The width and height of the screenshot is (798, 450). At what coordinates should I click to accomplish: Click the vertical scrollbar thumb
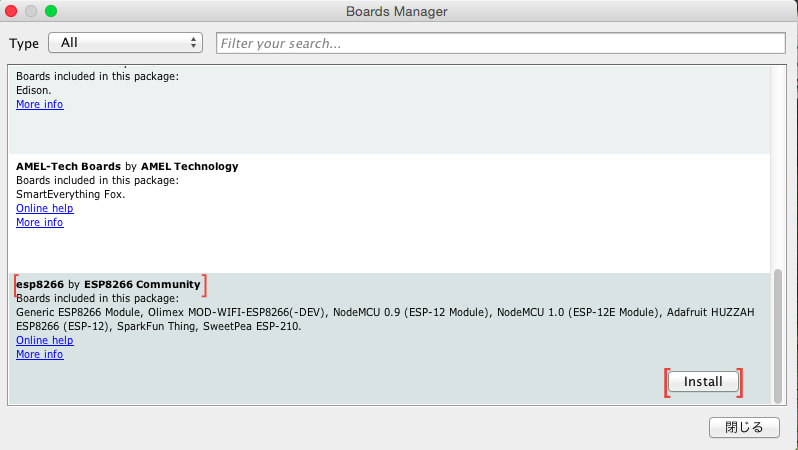click(x=779, y=333)
